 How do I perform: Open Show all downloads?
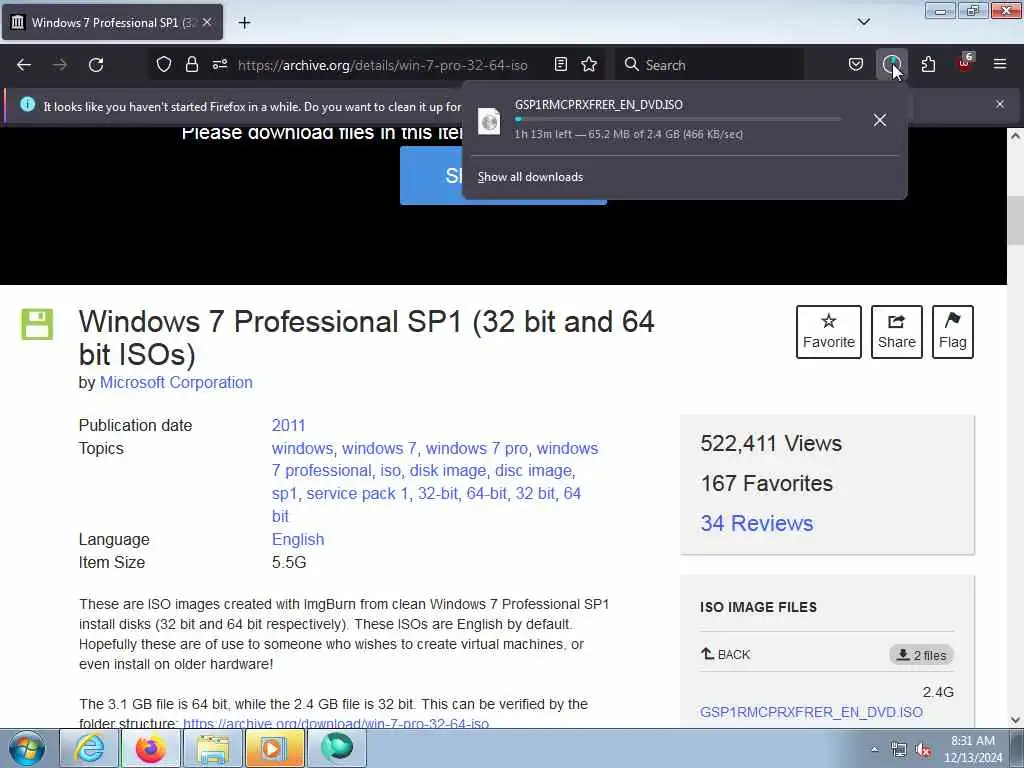[530, 177]
